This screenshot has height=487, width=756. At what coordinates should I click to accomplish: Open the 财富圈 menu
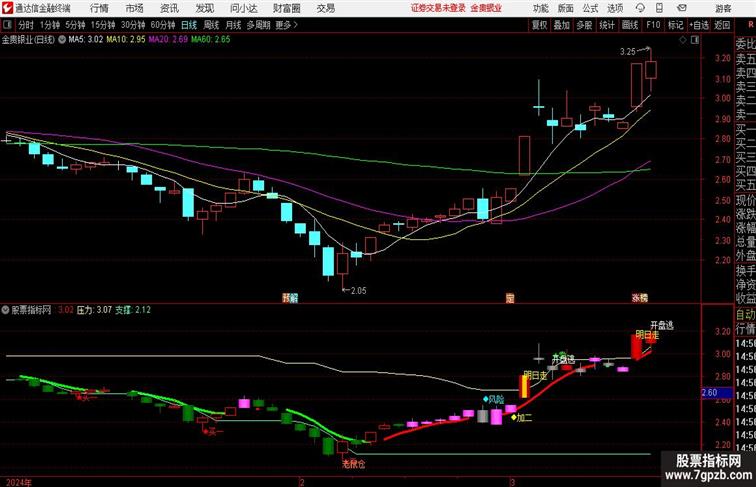click(x=286, y=8)
